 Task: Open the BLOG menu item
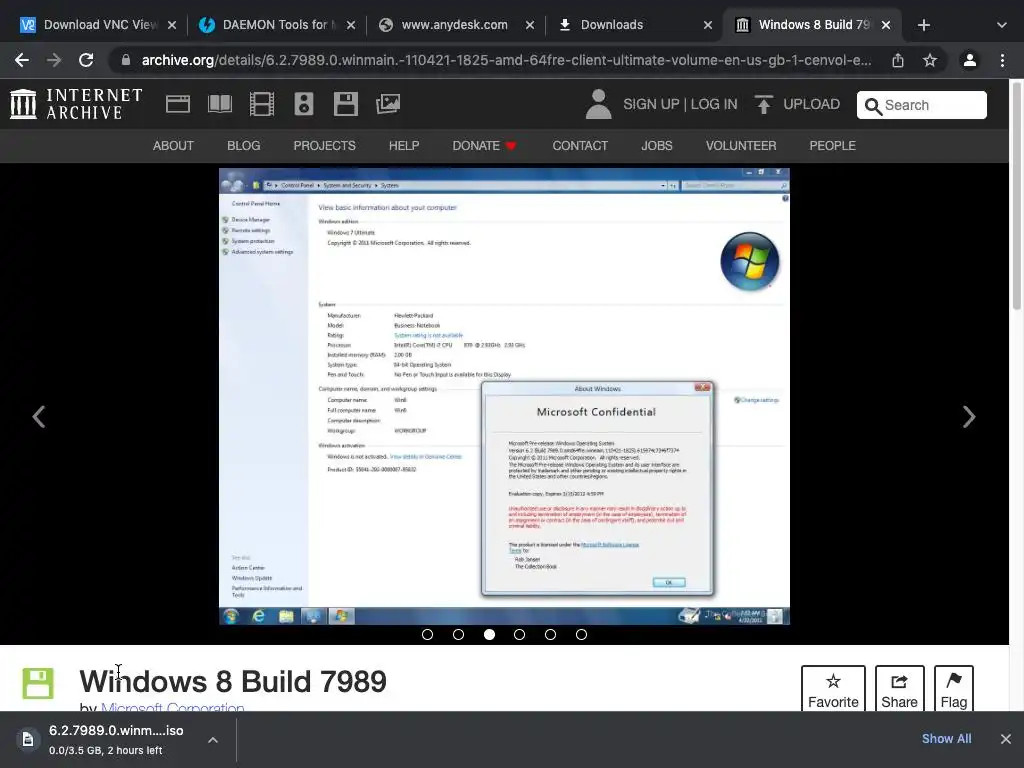tap(244, 146)
